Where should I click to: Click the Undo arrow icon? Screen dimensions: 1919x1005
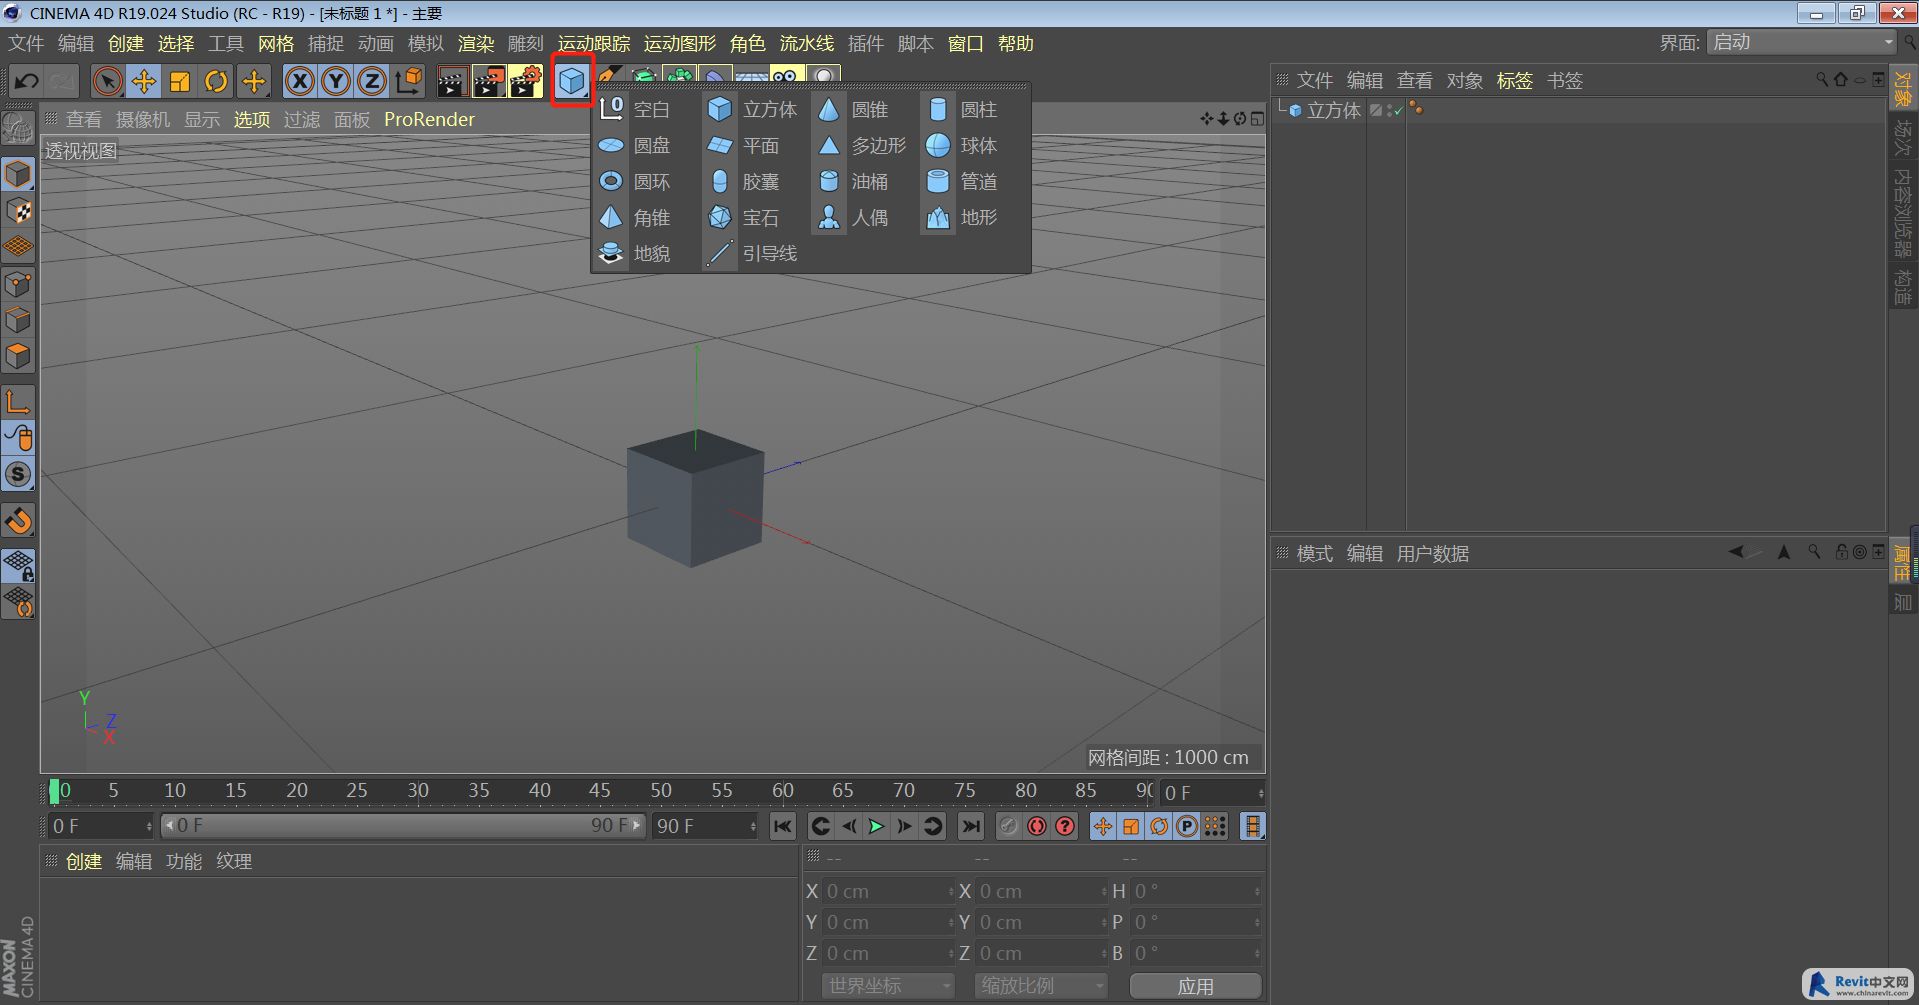(x=27, y=81)
